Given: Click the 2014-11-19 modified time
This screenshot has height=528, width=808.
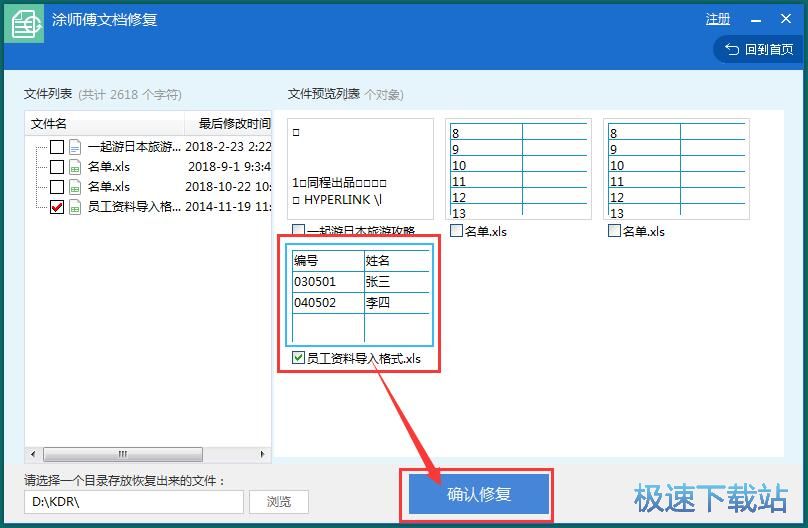Looking at the screenshot, I should point(228,207).
